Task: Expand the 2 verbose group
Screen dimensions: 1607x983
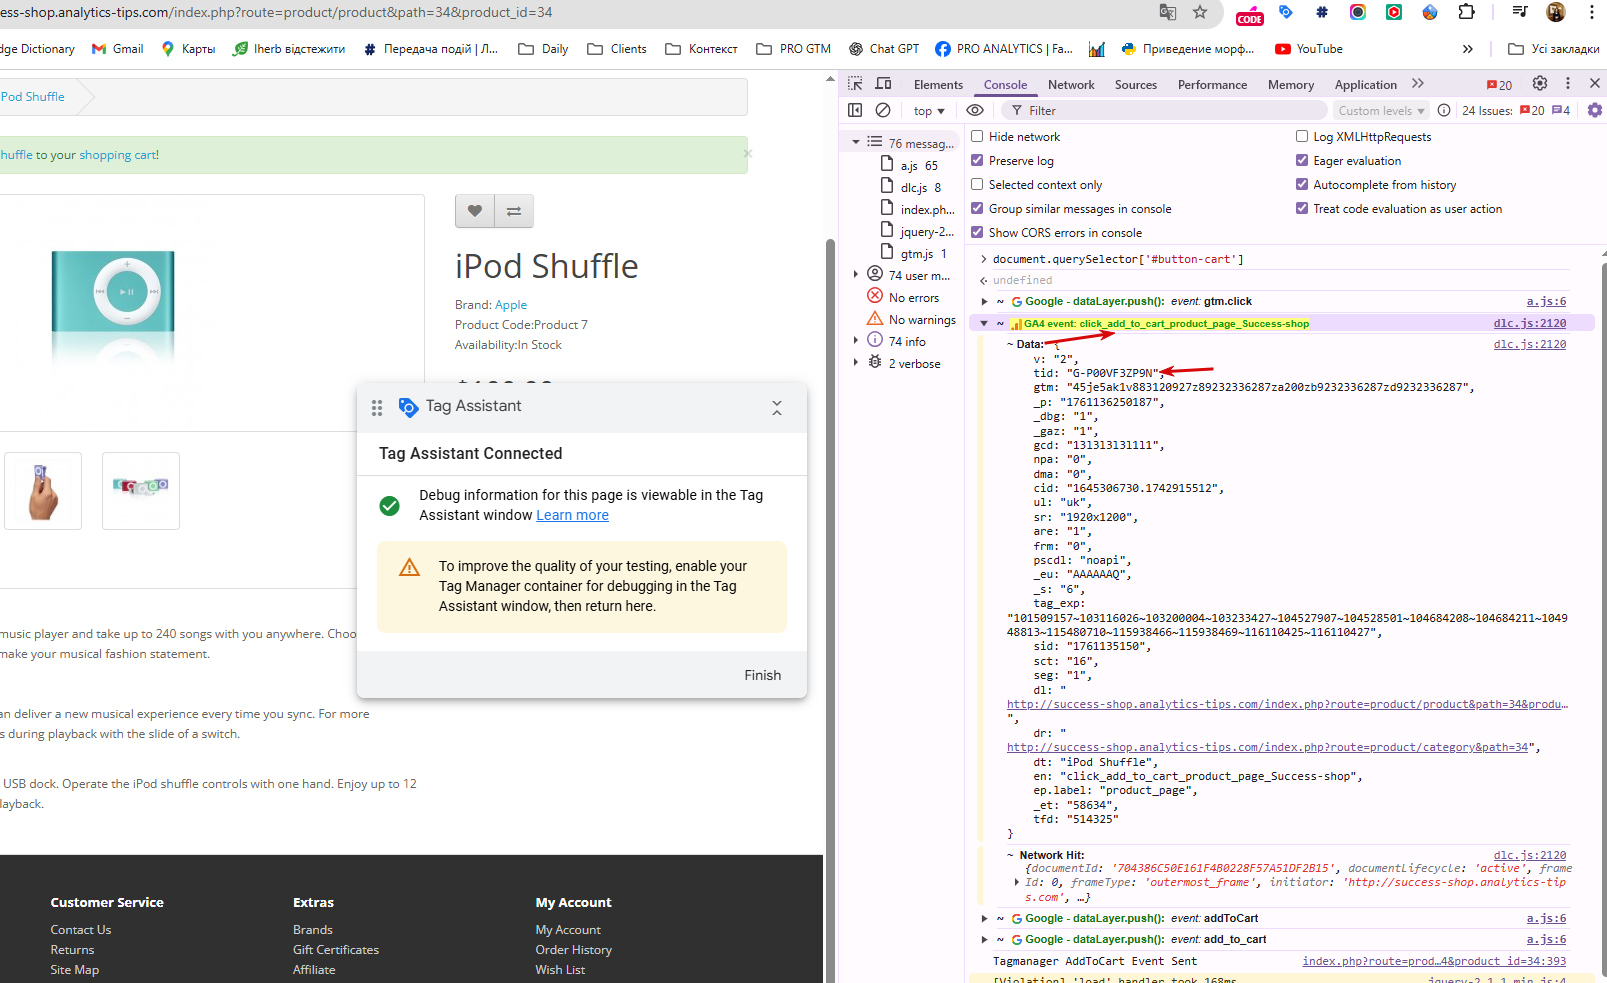Action: [856, 363]
